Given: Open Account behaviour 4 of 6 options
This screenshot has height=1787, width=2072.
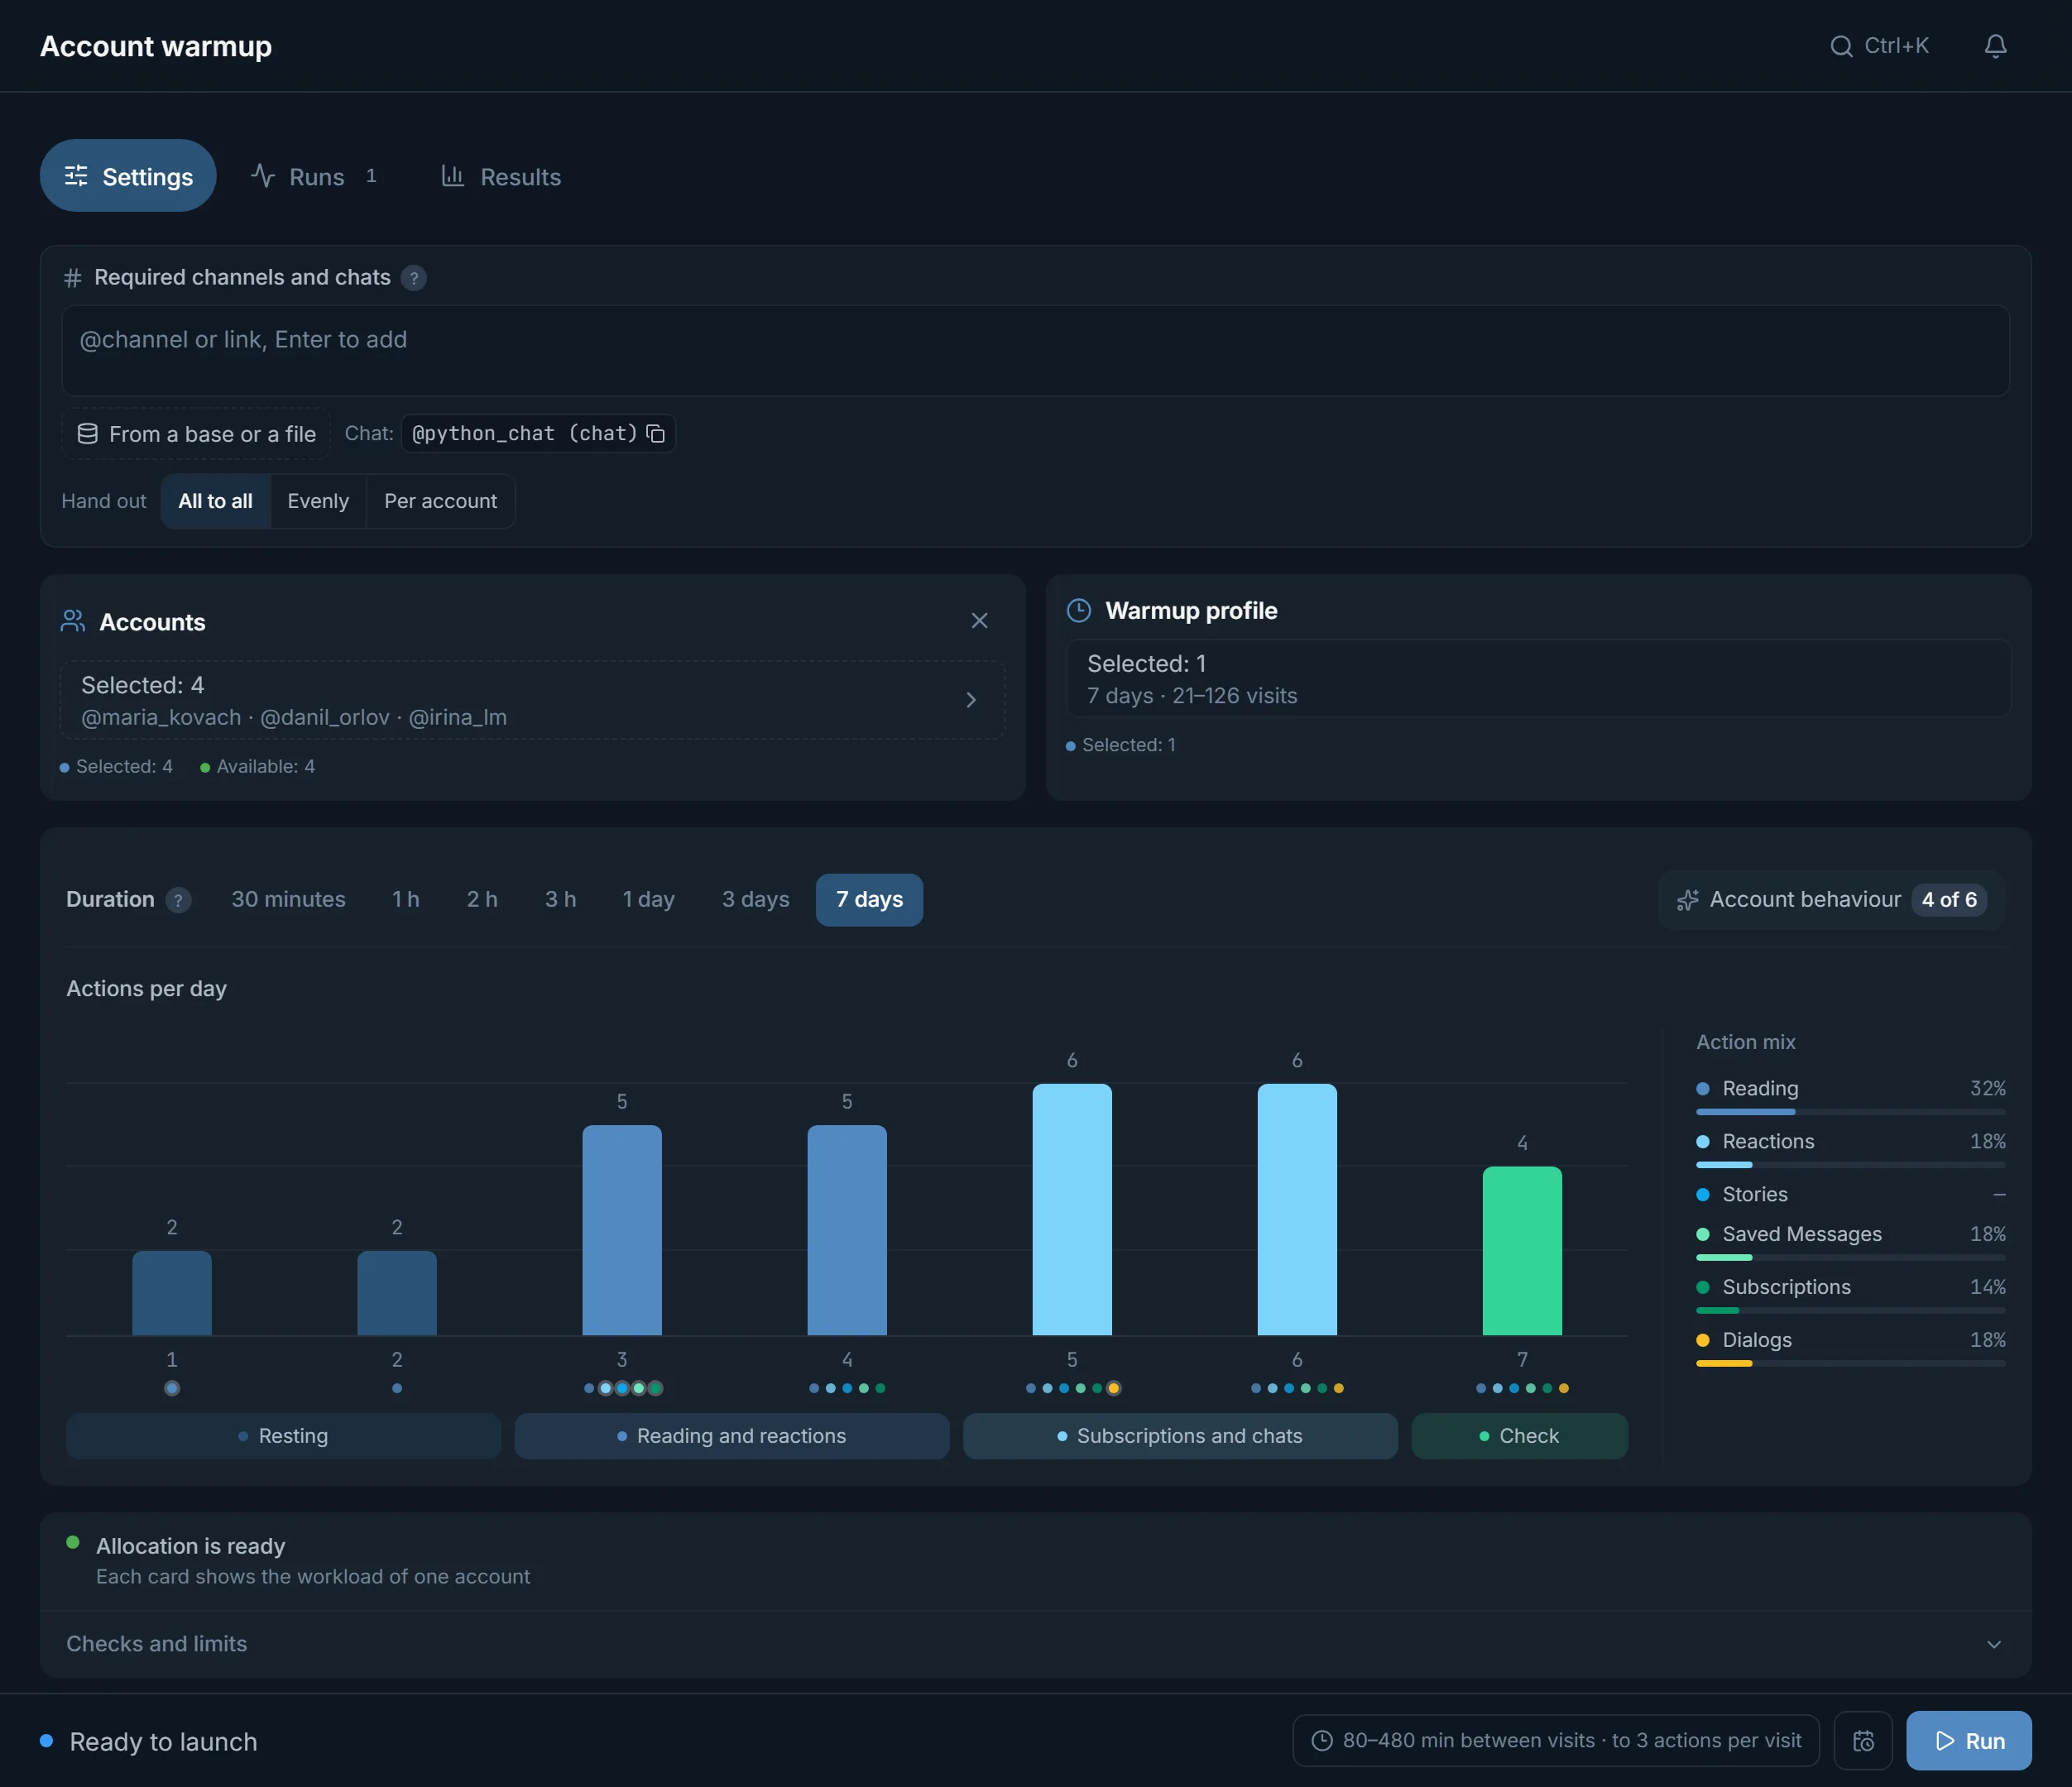Looking at the screenshot, I should [1831, 900].
